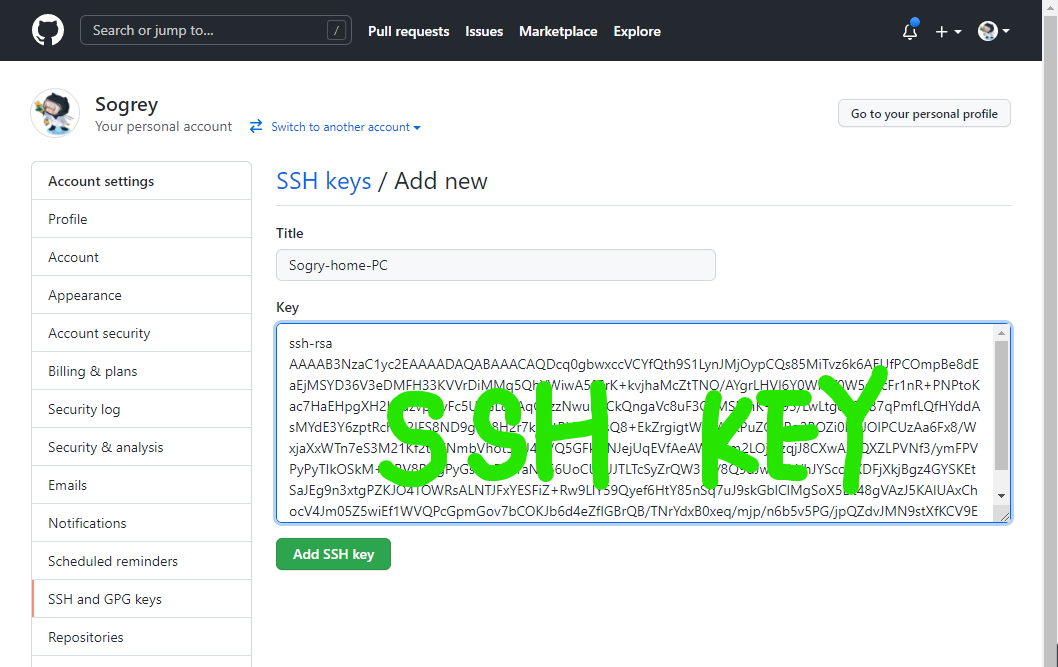Click the GitHub logo icon
The width and height of the screenshot is (1058, 667).
pos(47,30)
